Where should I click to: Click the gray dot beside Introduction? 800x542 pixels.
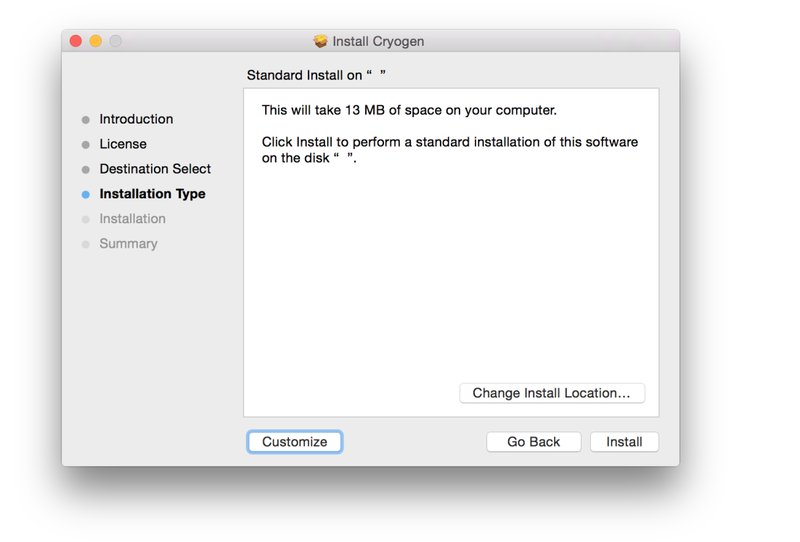pos(86,120)
